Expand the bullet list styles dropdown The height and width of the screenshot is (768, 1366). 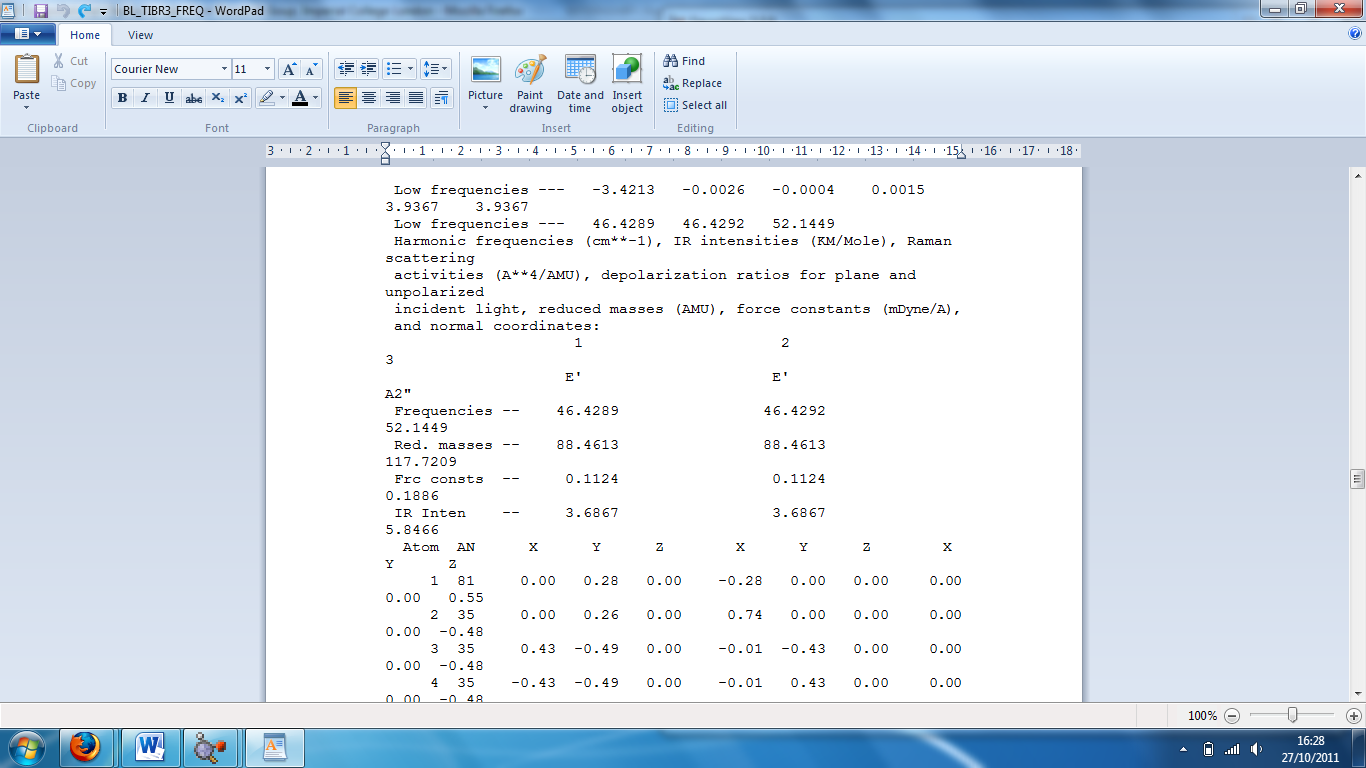point(410,69)
